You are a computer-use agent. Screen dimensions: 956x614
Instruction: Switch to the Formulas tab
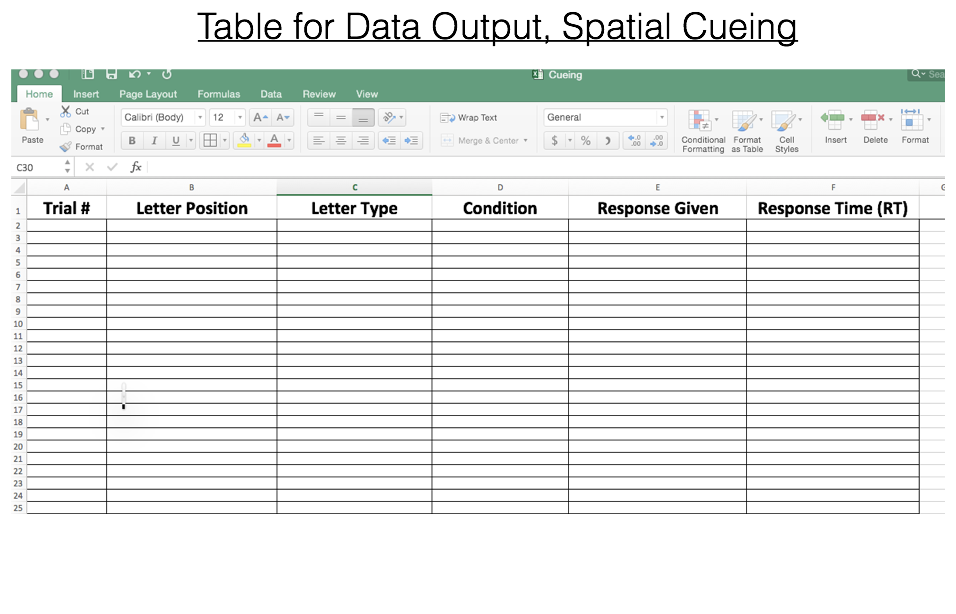coord(219,94)
